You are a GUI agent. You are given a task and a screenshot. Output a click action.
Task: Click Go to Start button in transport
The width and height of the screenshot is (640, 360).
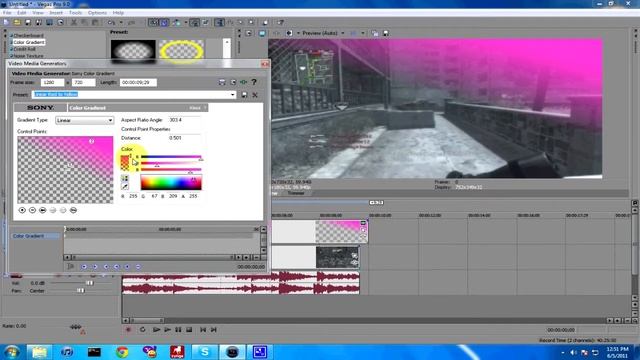point(203,329)
